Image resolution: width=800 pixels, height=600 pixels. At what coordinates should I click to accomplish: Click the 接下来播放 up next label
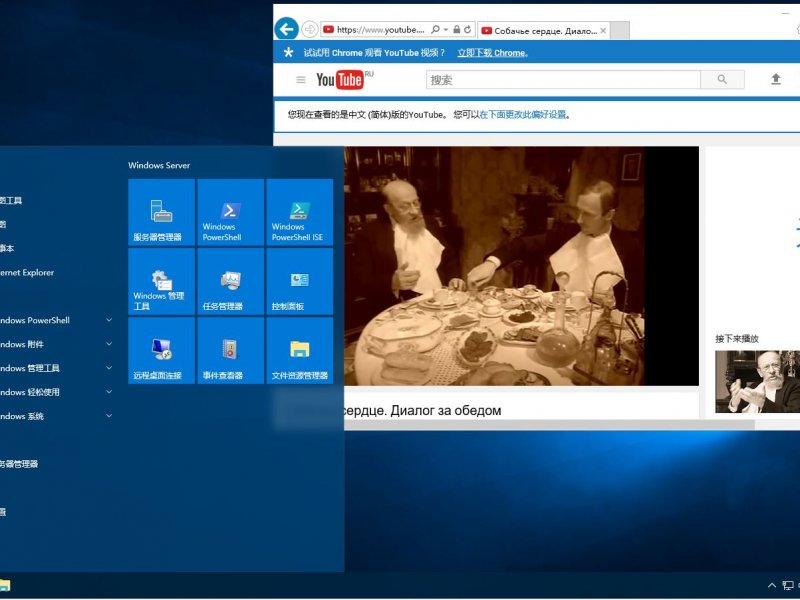tap(737, 338)
